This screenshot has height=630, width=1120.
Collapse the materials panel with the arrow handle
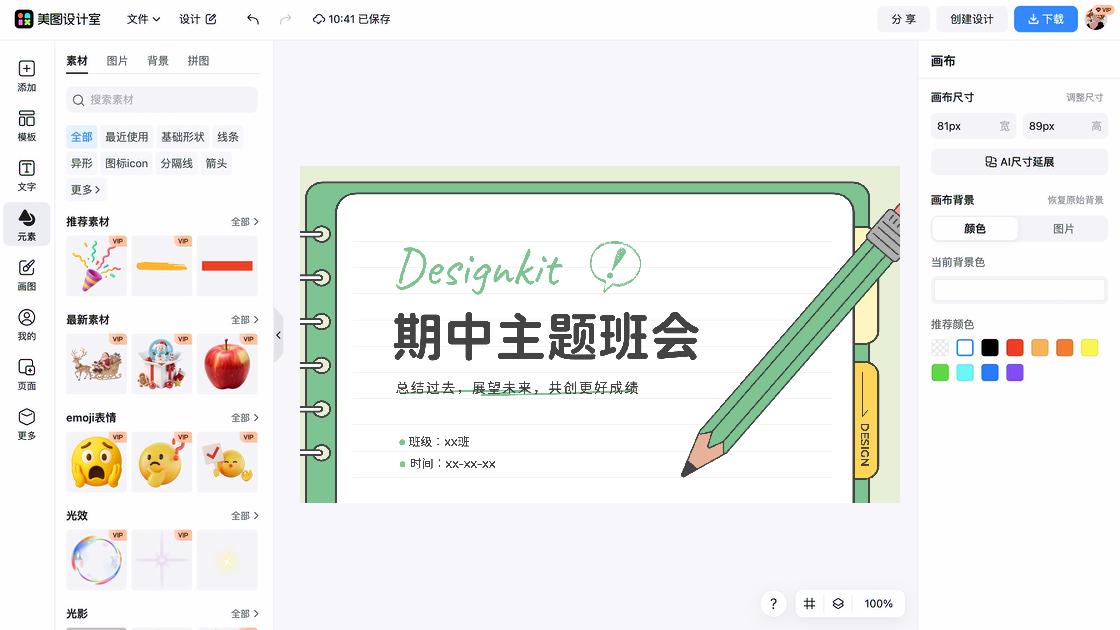click(x=279, y=335)
